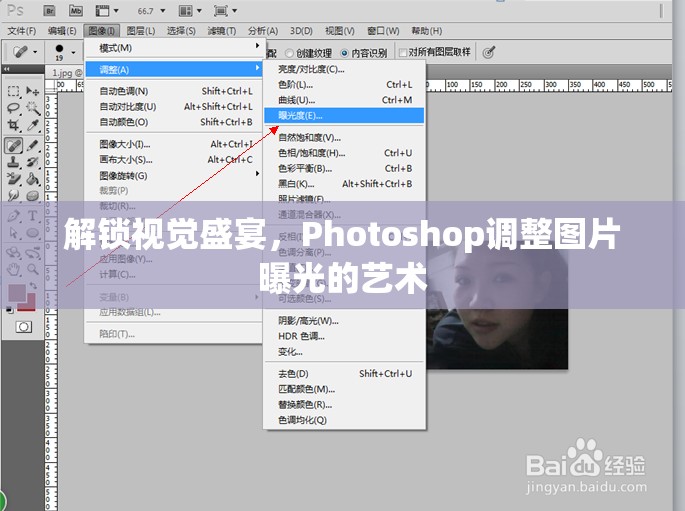Select the Spot Healing Brush tool
The height and width of the screenshot is (511, 685).
[14, 145]
